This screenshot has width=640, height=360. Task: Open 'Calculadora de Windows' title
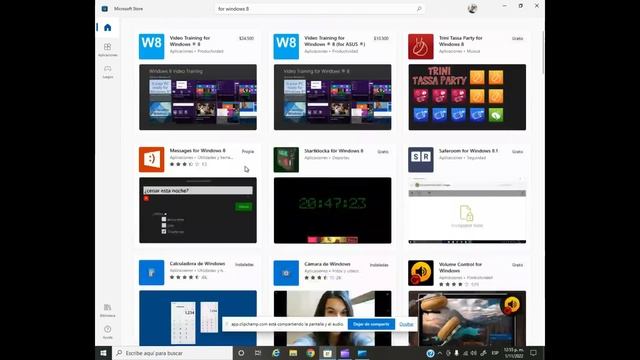pyautogui.click(x=197, y=264)
